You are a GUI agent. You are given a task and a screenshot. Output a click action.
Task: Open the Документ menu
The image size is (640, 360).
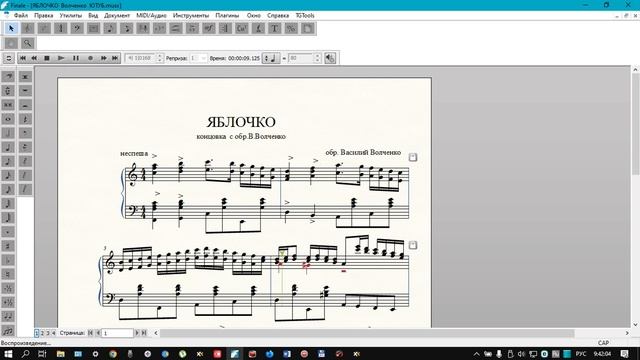tap(117, 15)
